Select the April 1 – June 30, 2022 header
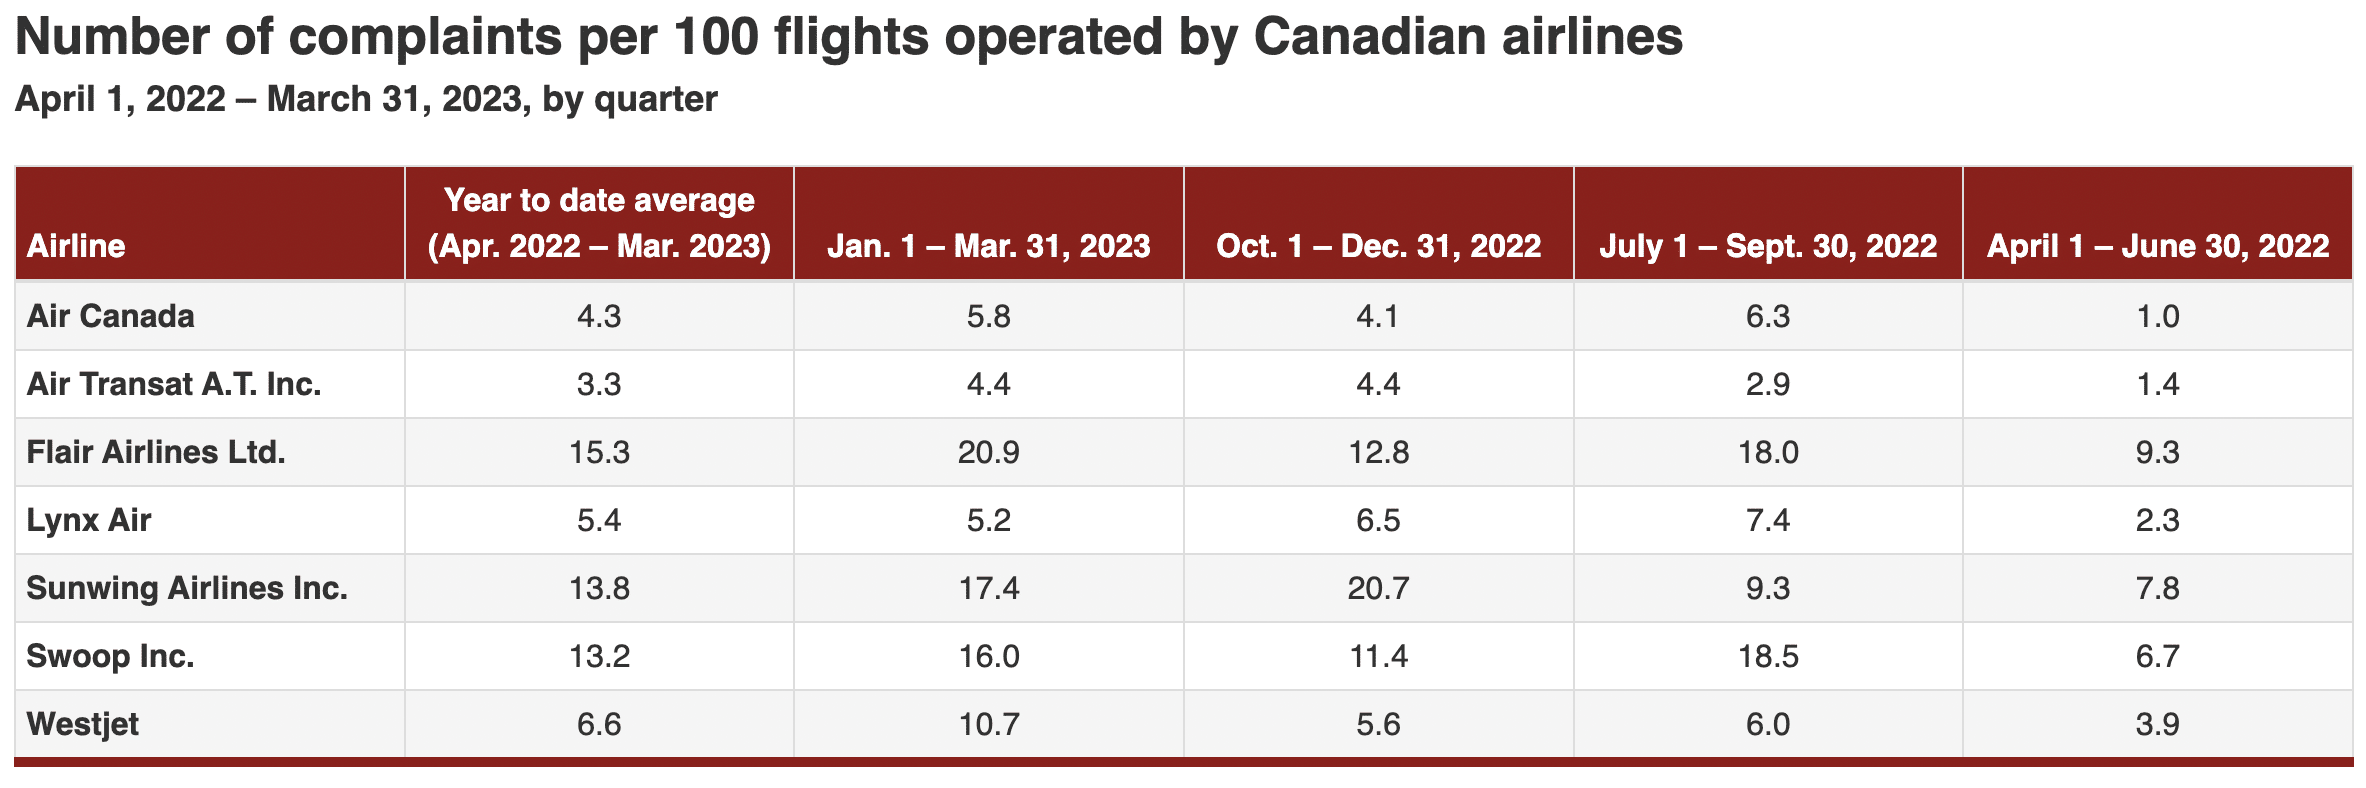This screenshot has height=788, width=2366. [2157, 246]
